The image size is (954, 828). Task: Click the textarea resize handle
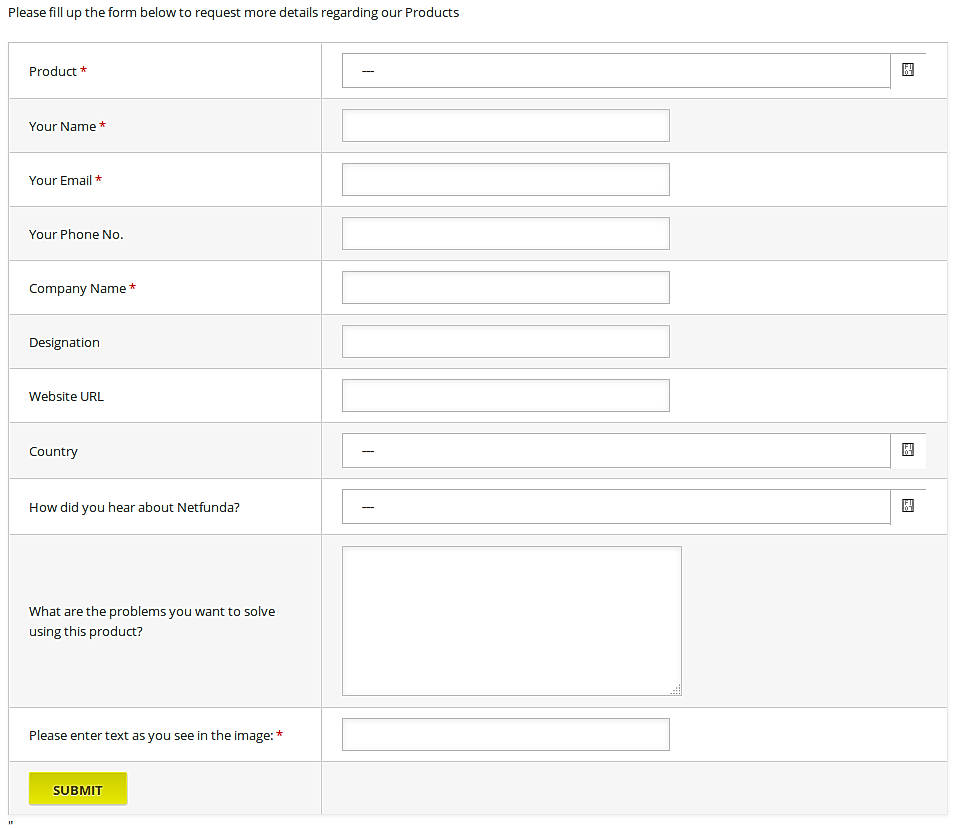click(676, 689)
